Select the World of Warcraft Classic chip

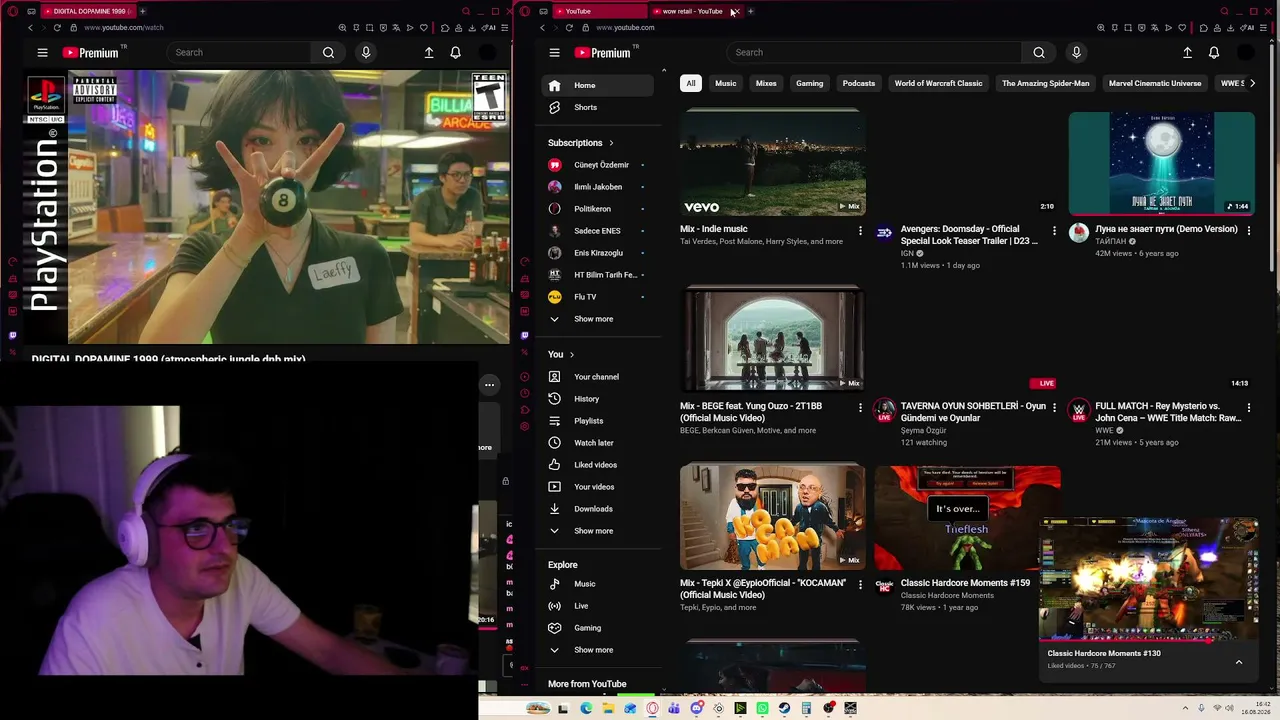939,83
